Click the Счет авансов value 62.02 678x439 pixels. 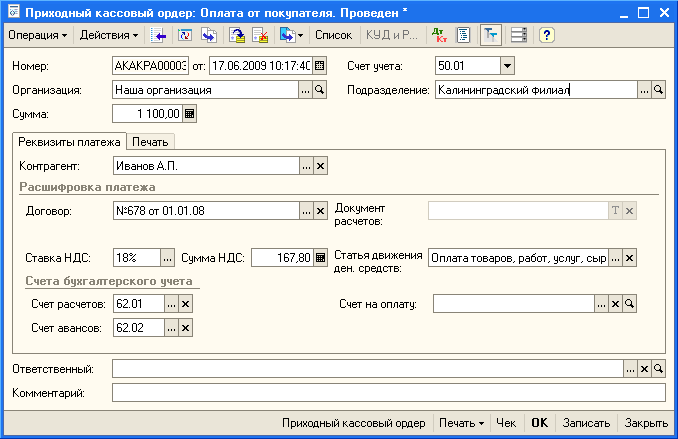[139, 328]
